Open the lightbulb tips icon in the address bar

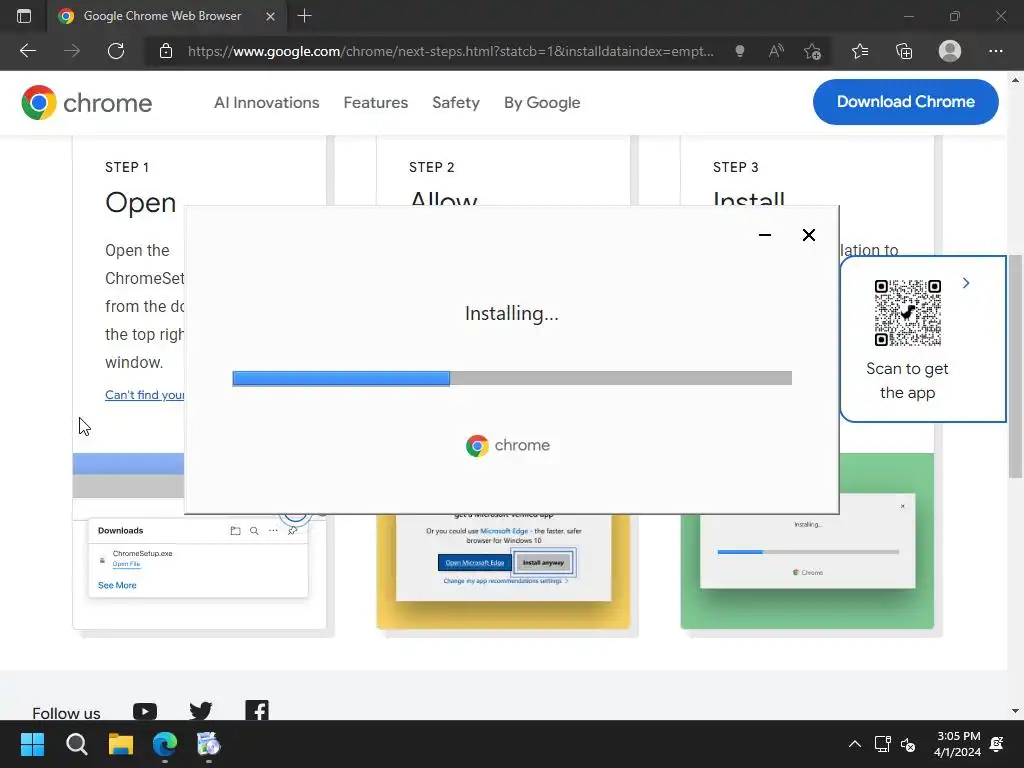(739, 51)
